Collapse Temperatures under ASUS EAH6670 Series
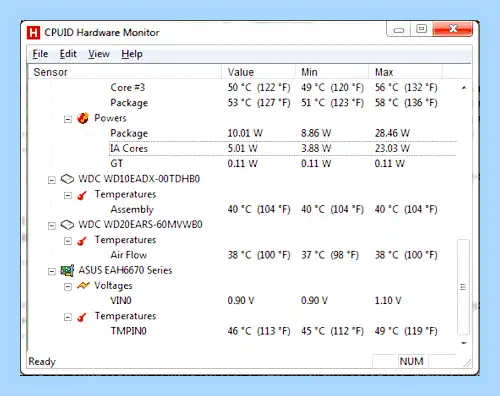Viewport: 500px width, 396px height. [68, 317]
